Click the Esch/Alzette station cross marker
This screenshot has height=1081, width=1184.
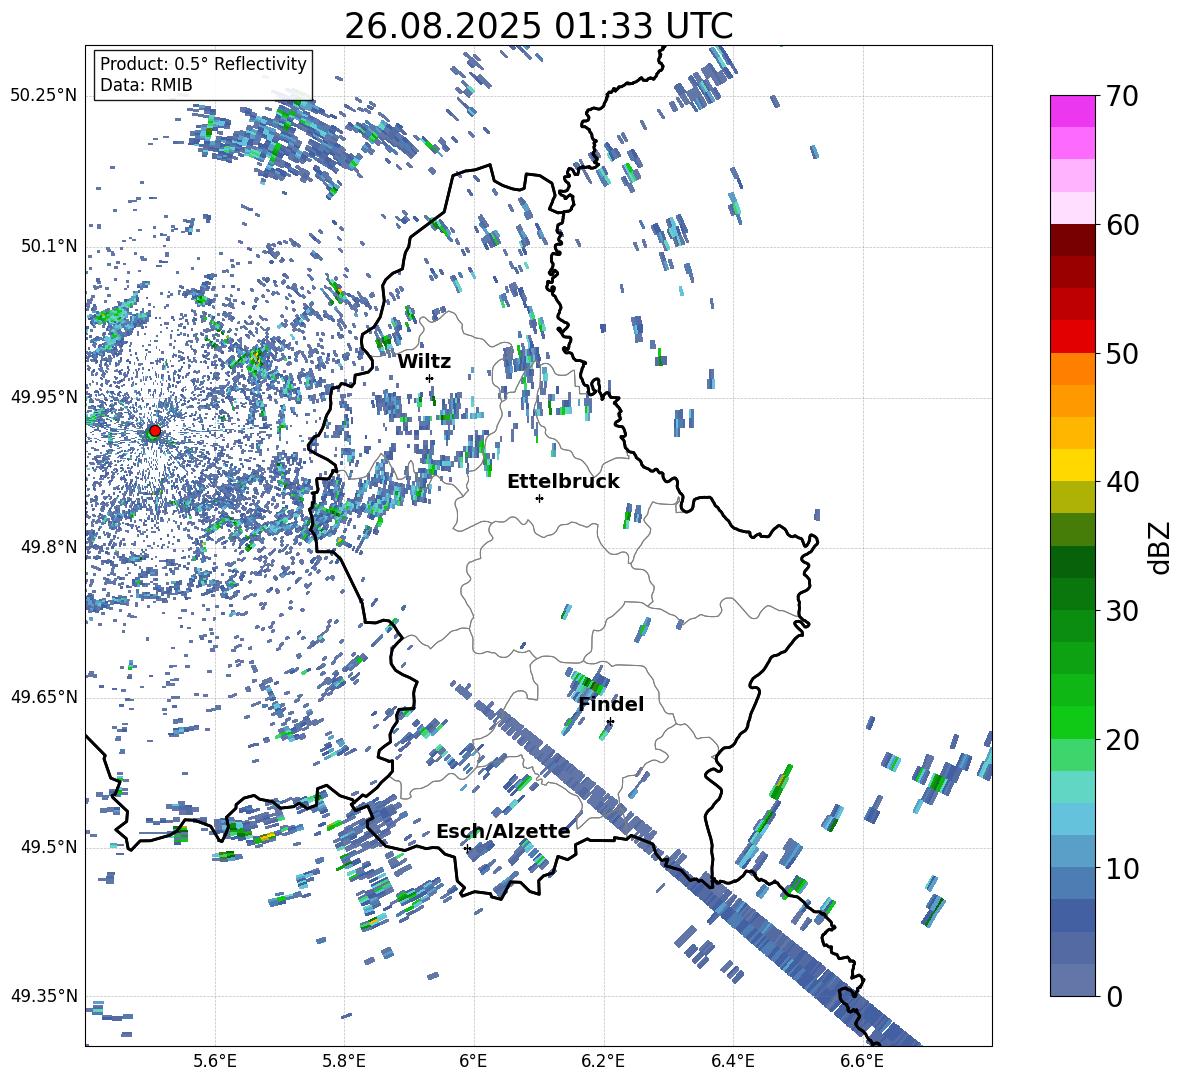[x=467, y=848]
